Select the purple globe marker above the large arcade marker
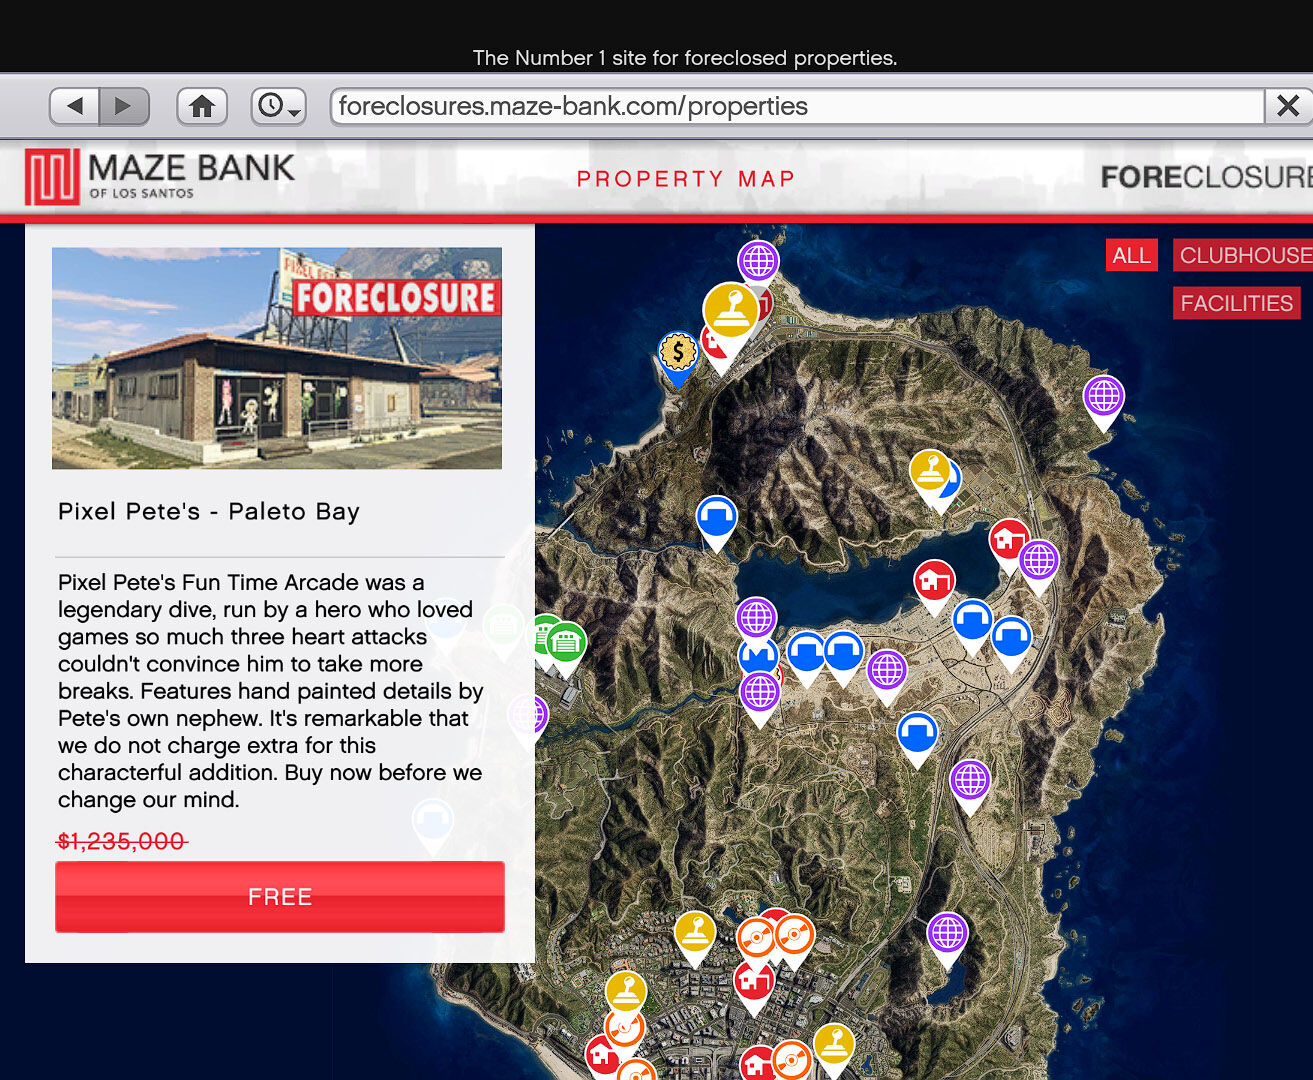The height and width of the screenshot is (1080, 1313). [758, 262]
